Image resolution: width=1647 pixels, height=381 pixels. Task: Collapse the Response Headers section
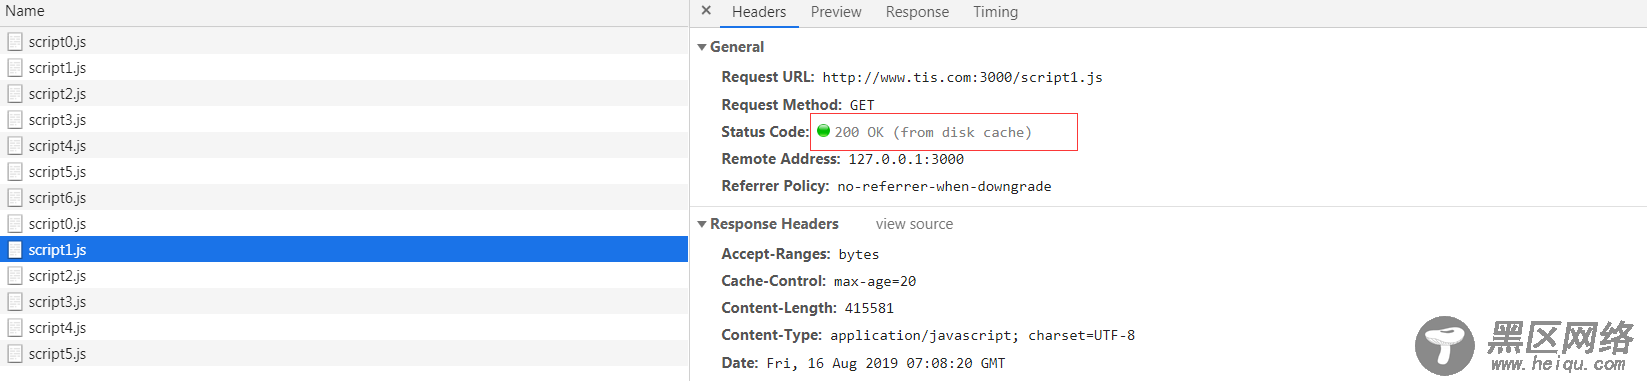[702, 224]
